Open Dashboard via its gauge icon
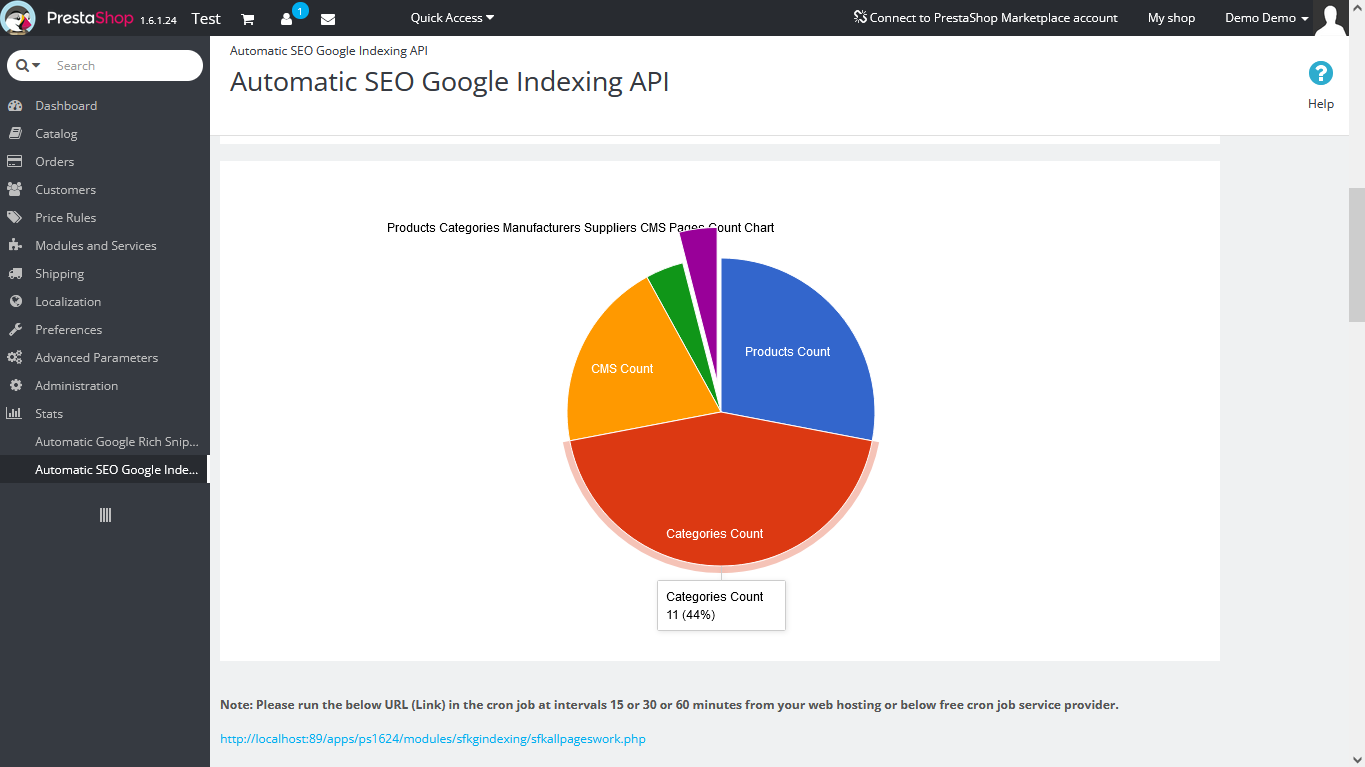1365x767 pixels. [x=15, y=105]
